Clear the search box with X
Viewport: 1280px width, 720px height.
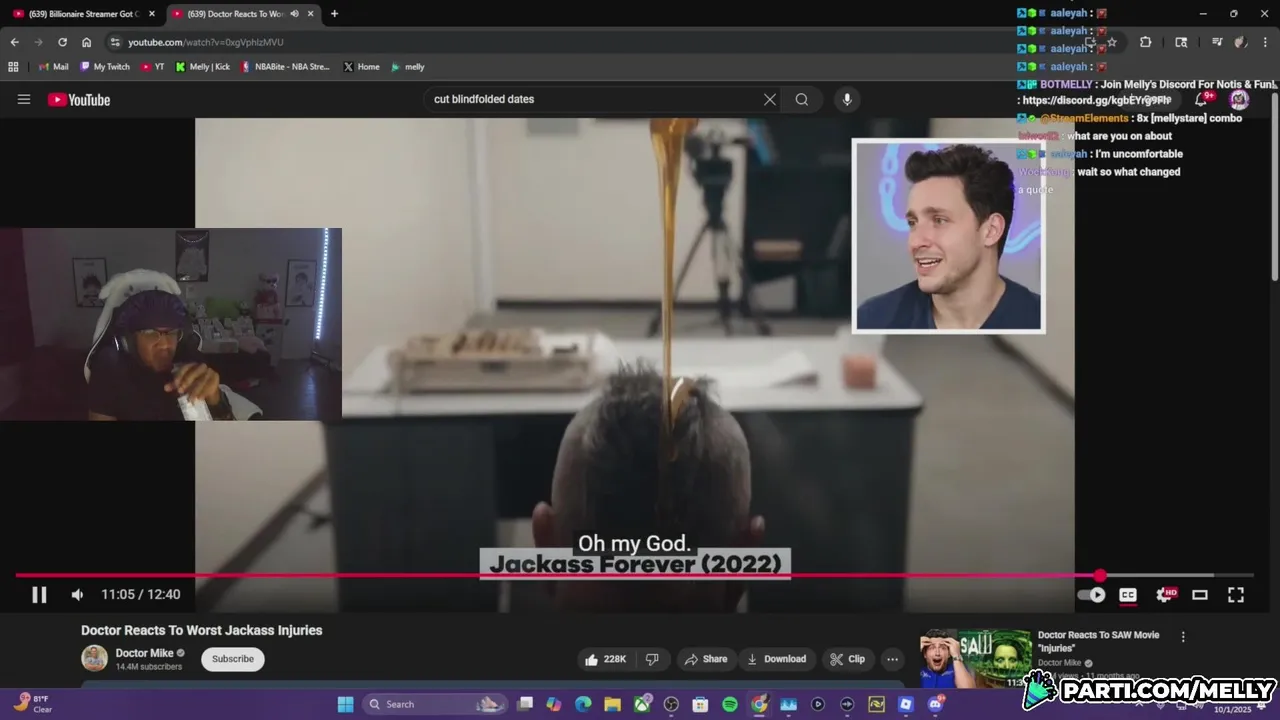(x=770, y=99)
